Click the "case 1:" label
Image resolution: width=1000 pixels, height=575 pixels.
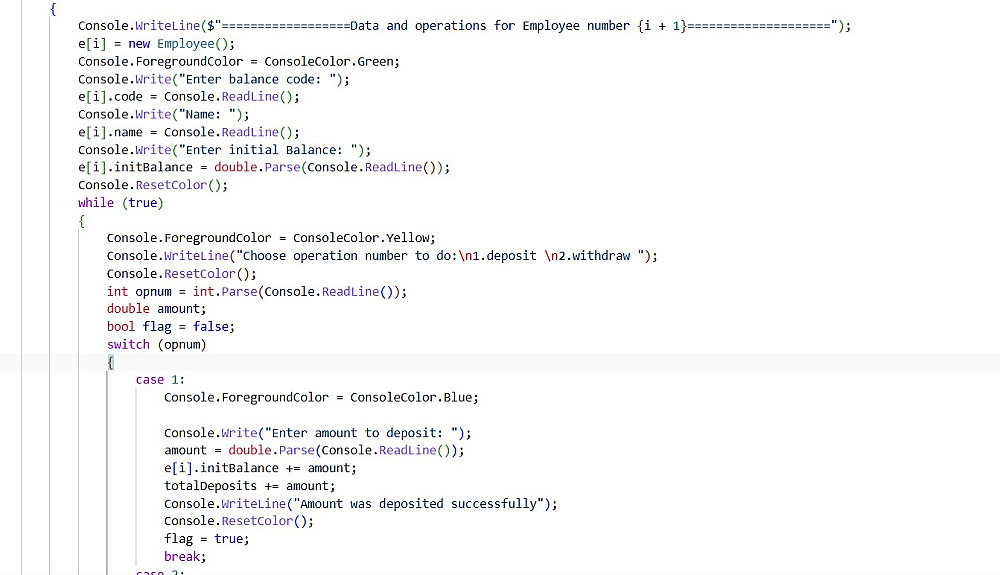coord(160,380)
